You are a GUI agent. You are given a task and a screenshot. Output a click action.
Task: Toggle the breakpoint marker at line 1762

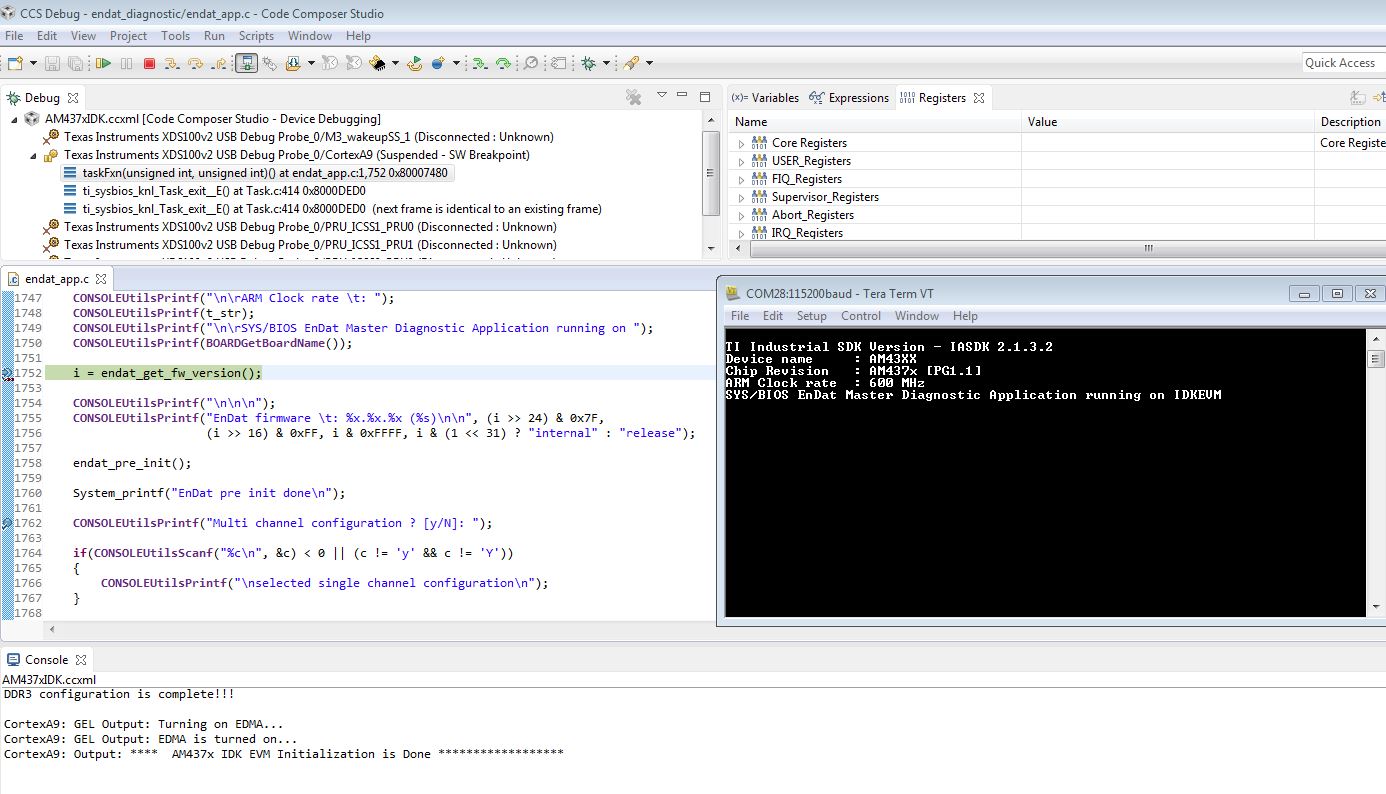coord(7,523)
